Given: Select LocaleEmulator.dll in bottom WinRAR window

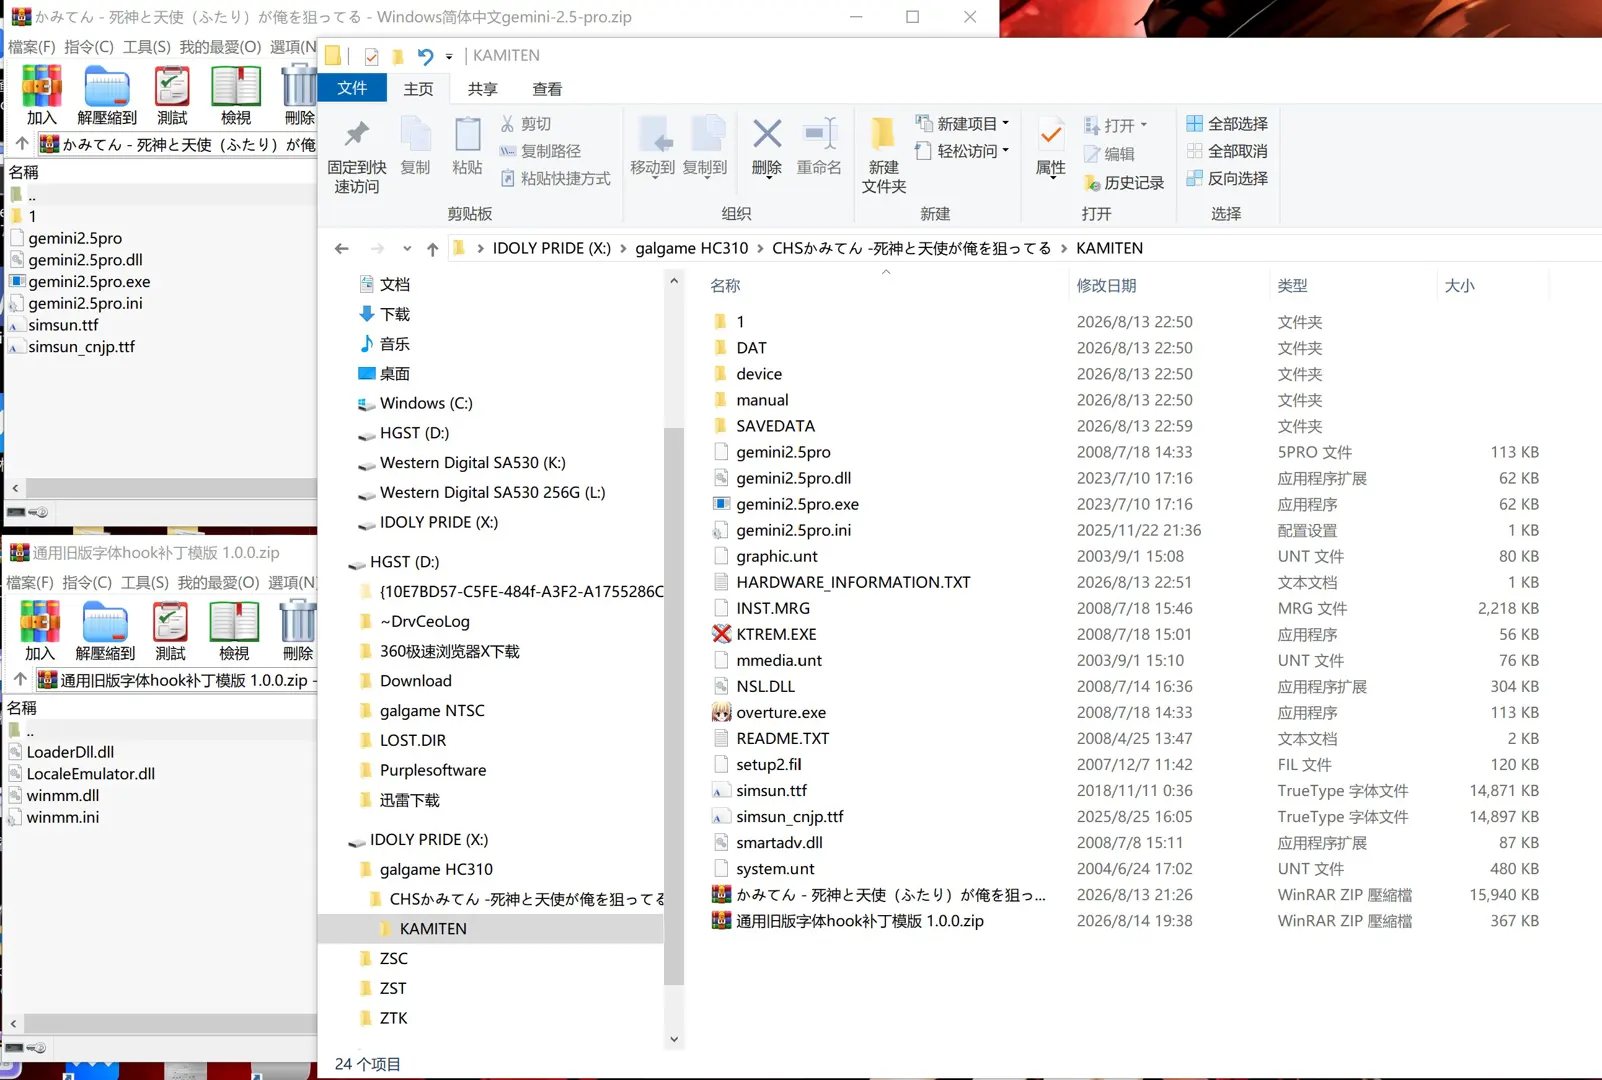Looking at the screenshot, I should (91, 774).
